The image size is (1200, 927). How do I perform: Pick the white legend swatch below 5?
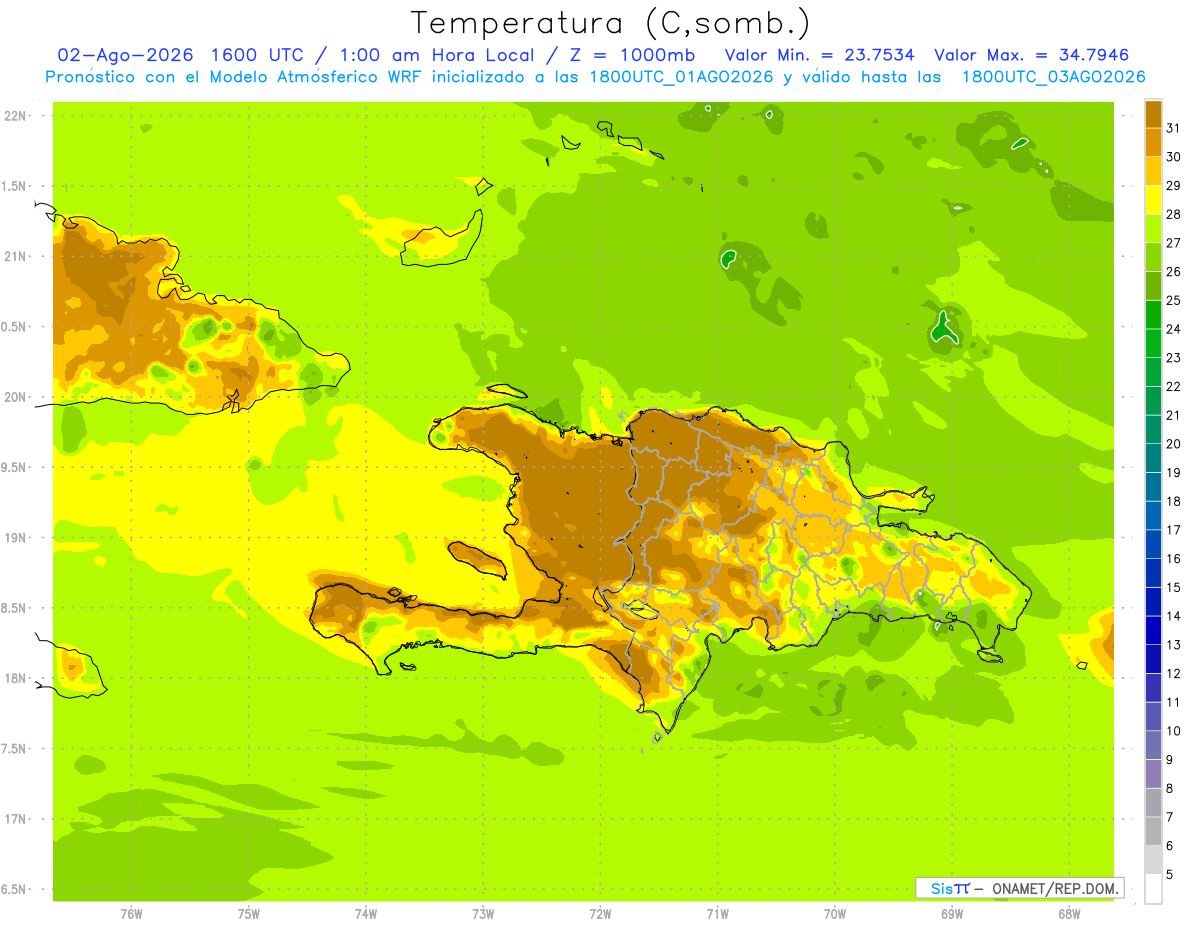(x=1153, y=888)
